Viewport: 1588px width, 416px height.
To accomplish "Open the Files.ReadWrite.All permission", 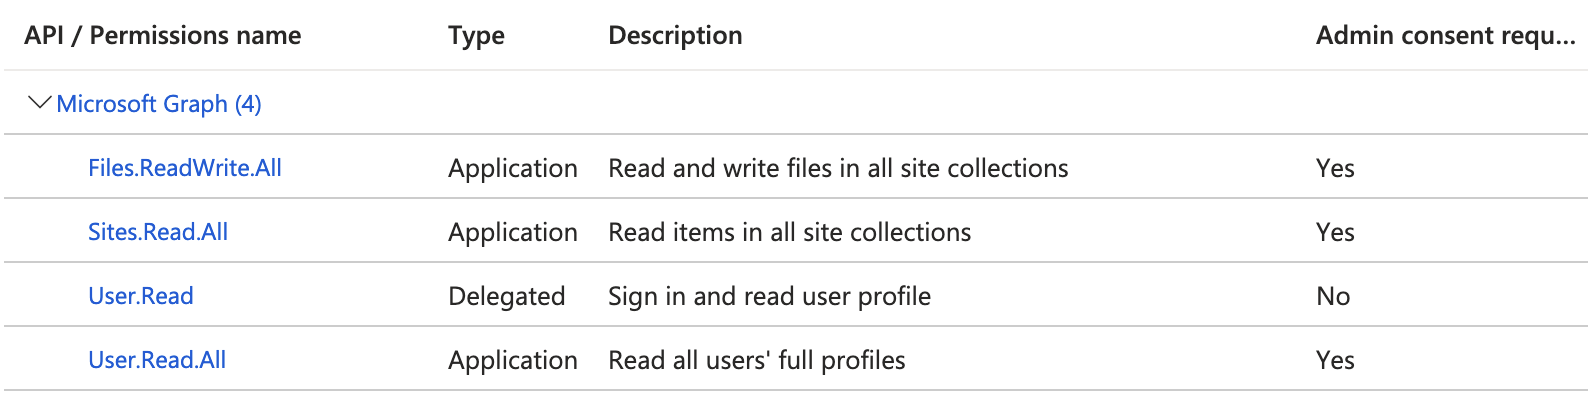I will tap(185, 168).
